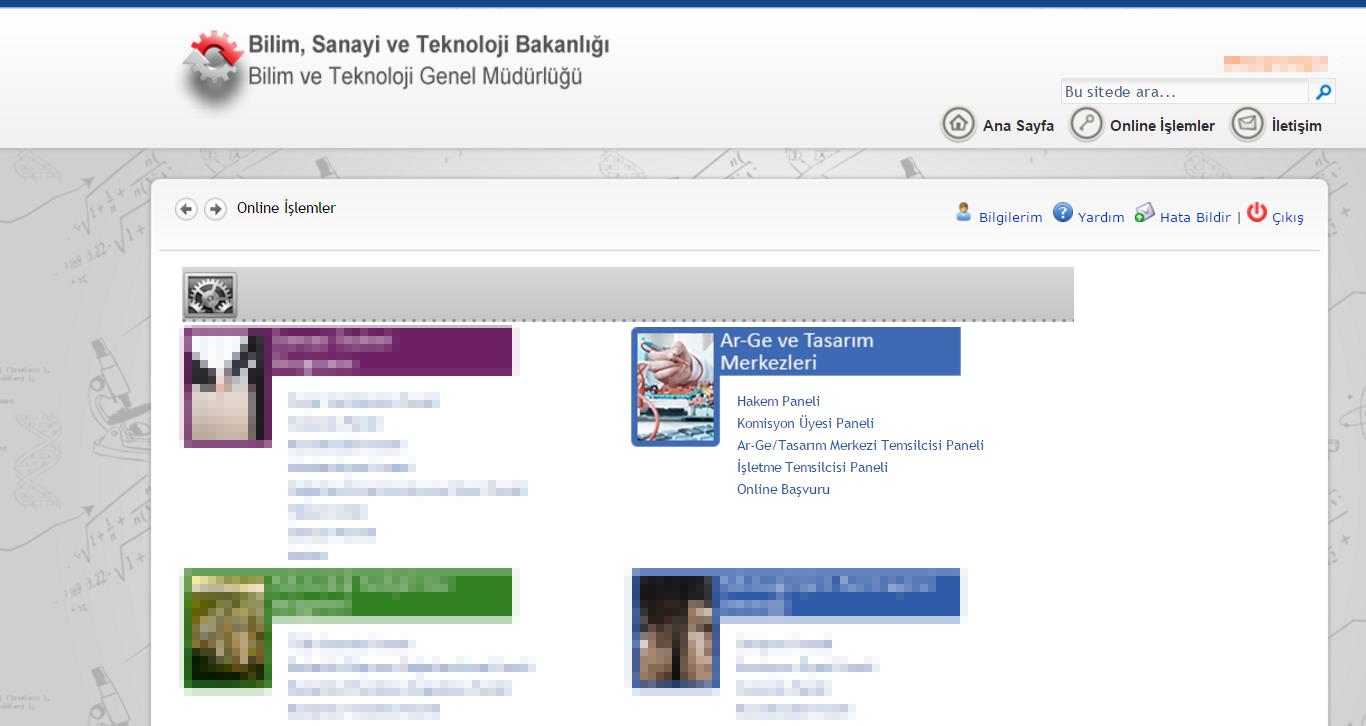The width and height of the screenshot is (1366, 726).
Task: Go back with the left arrow icon
Action: (x=186, y=208)
